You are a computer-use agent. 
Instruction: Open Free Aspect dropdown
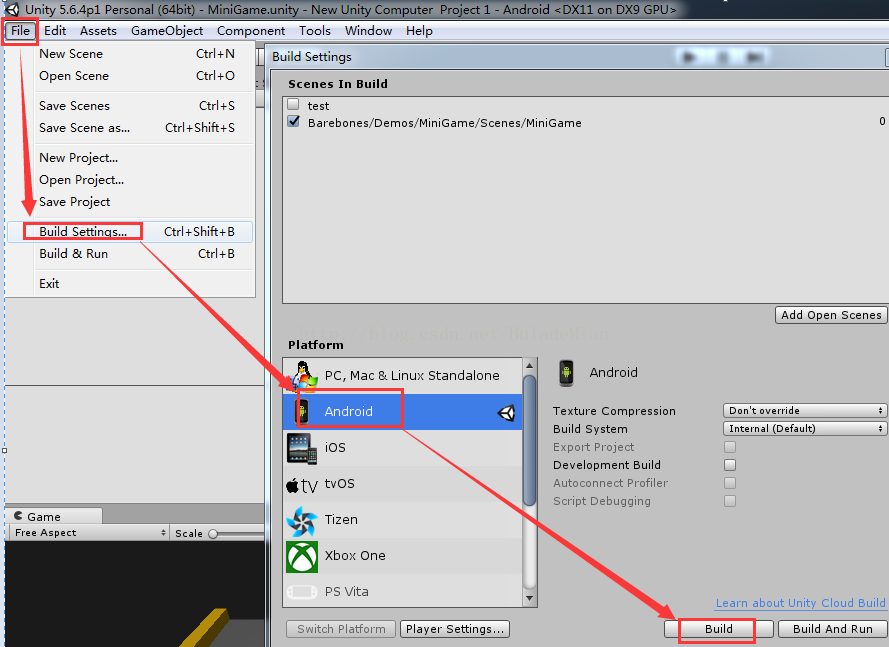(x=90, y=533)
